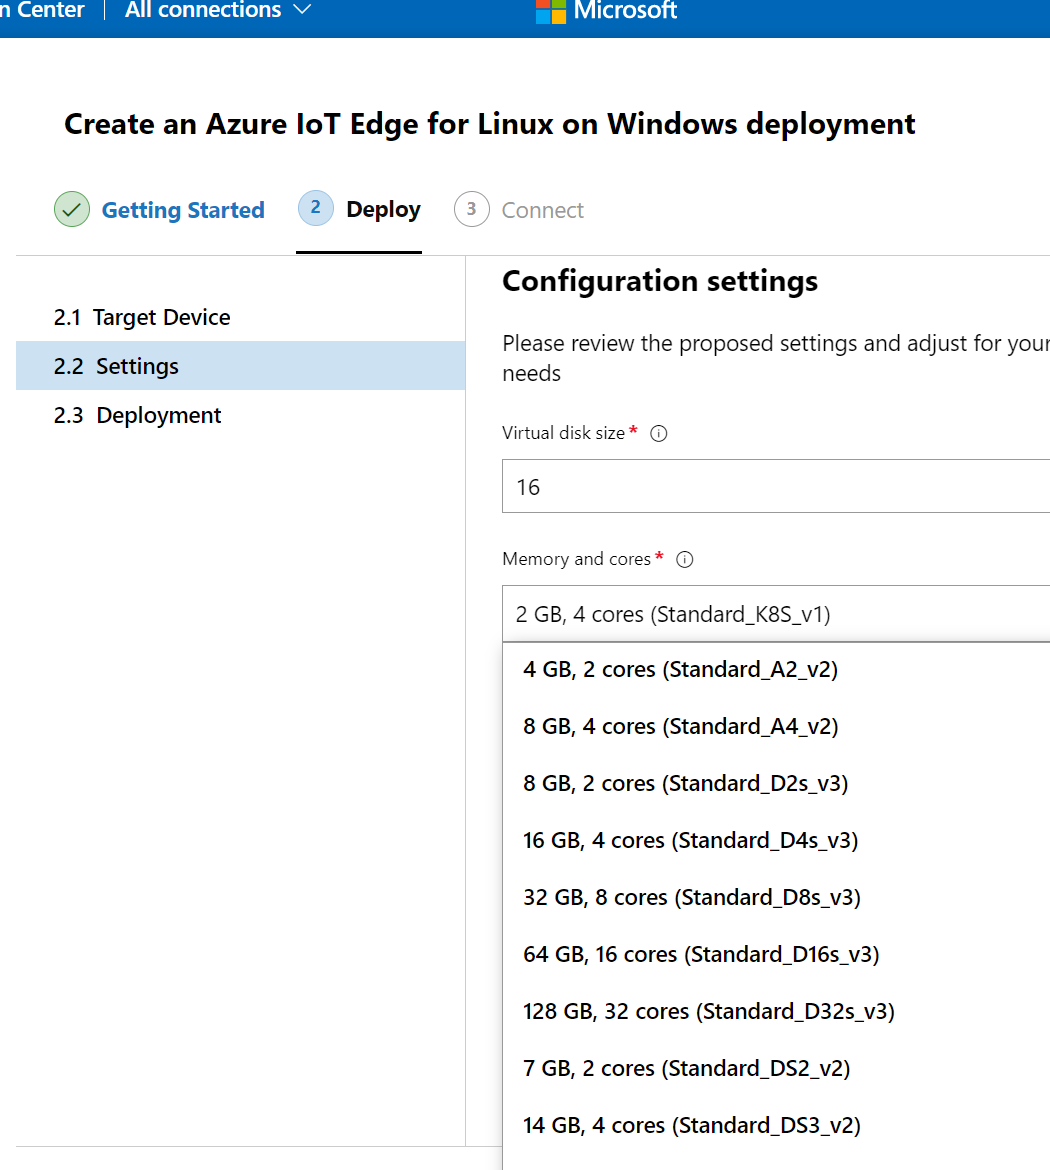Open the Connect step
Screen dimensions: 1050x1170
click(x=543, y=210)
